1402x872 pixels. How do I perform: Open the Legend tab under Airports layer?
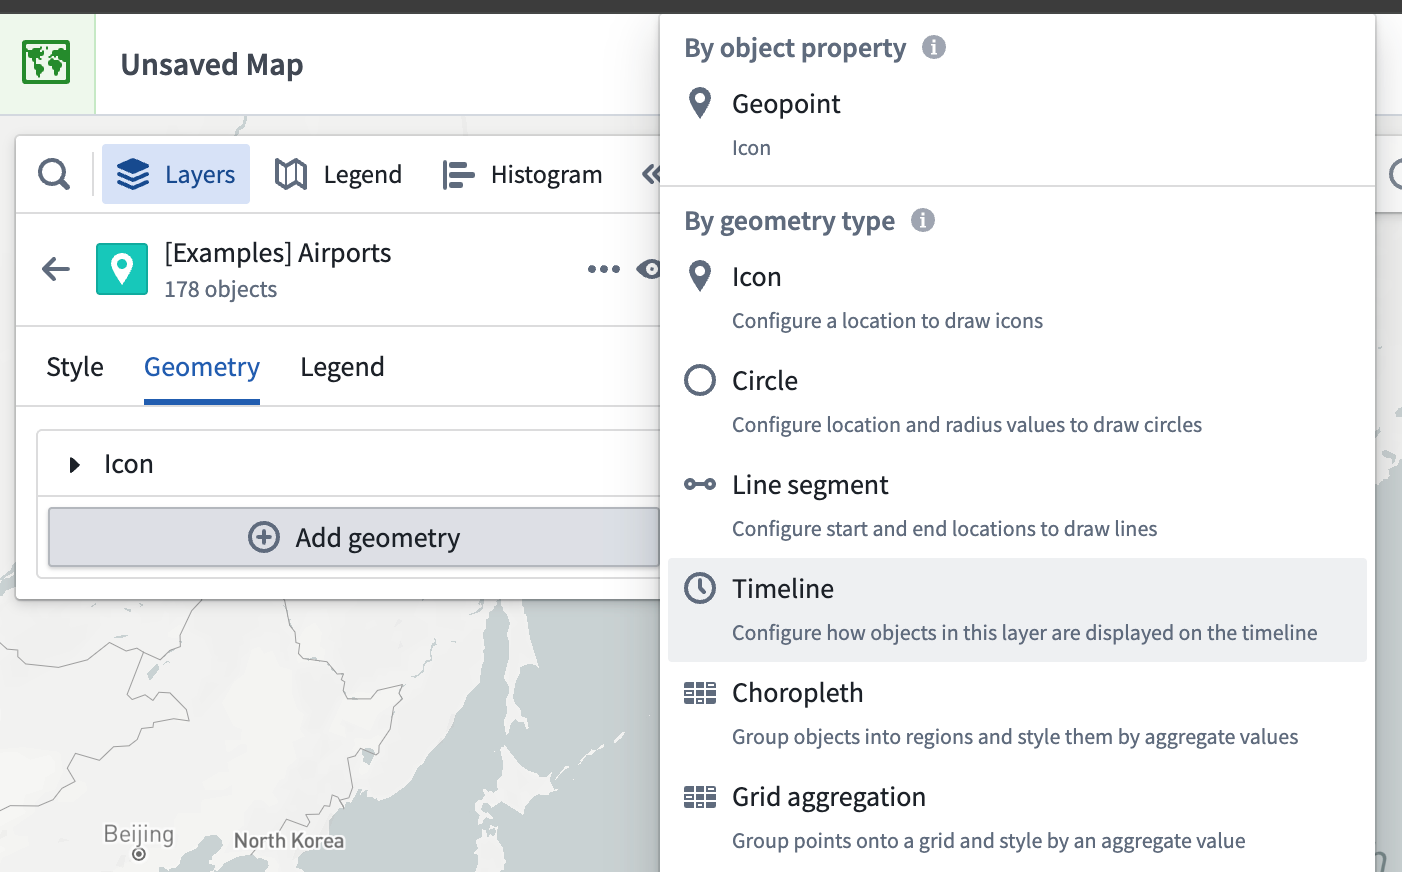(342, 367)
